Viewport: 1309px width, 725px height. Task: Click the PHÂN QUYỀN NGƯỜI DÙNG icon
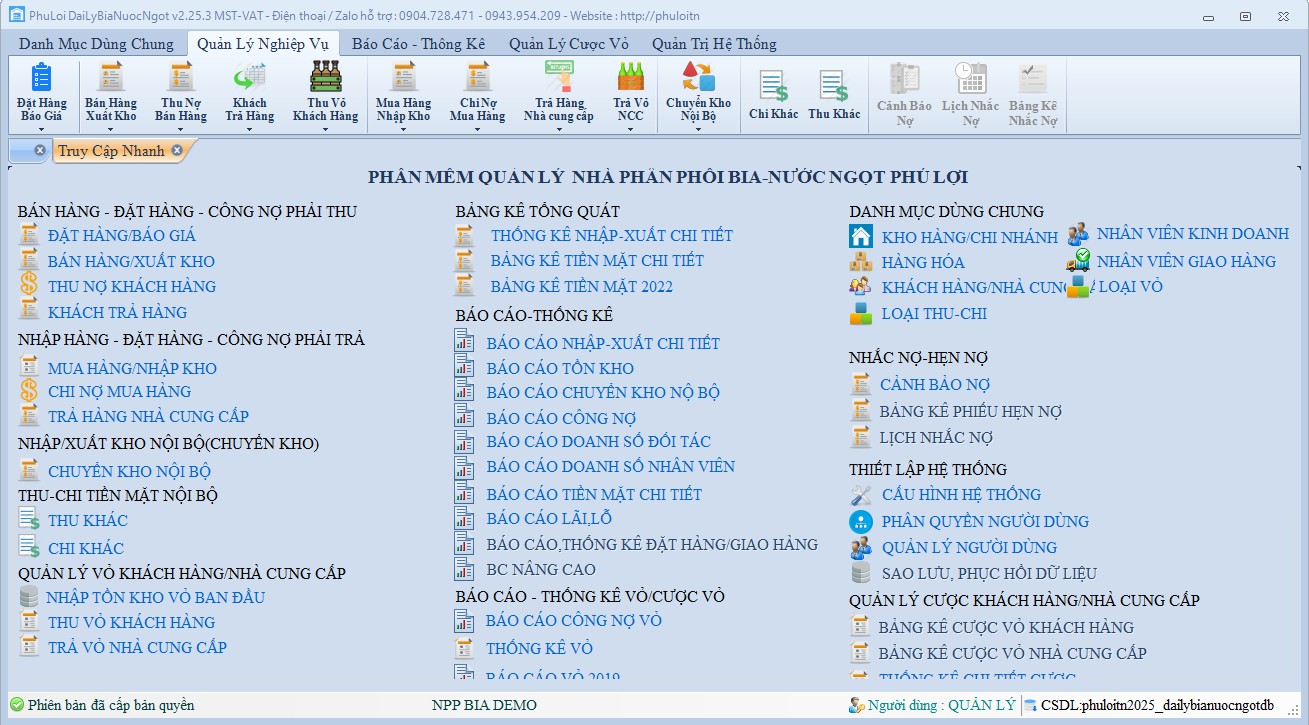(860, 521)
